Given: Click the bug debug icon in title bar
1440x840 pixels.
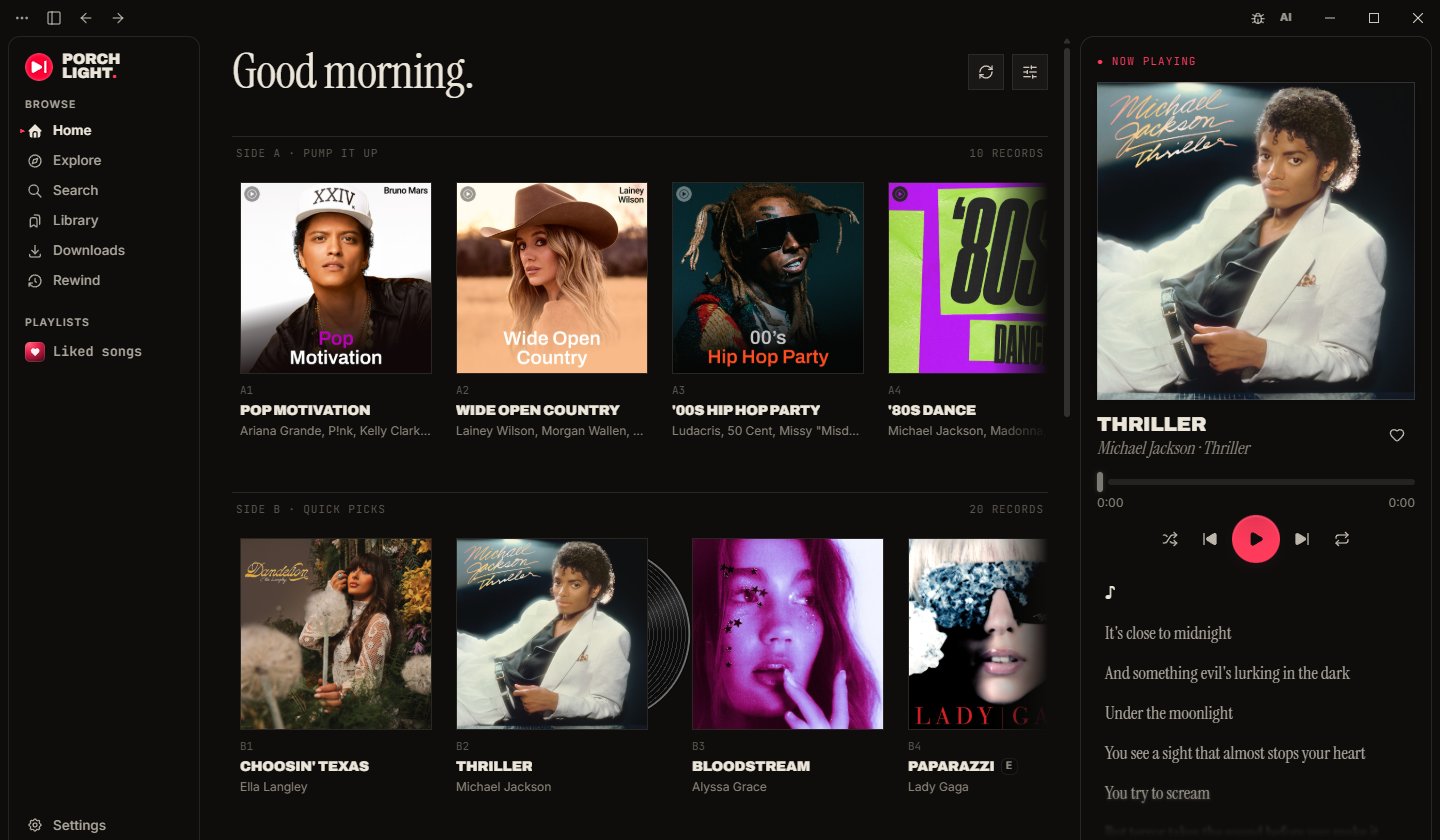Looking at the screenshot, I should 1258,18.
